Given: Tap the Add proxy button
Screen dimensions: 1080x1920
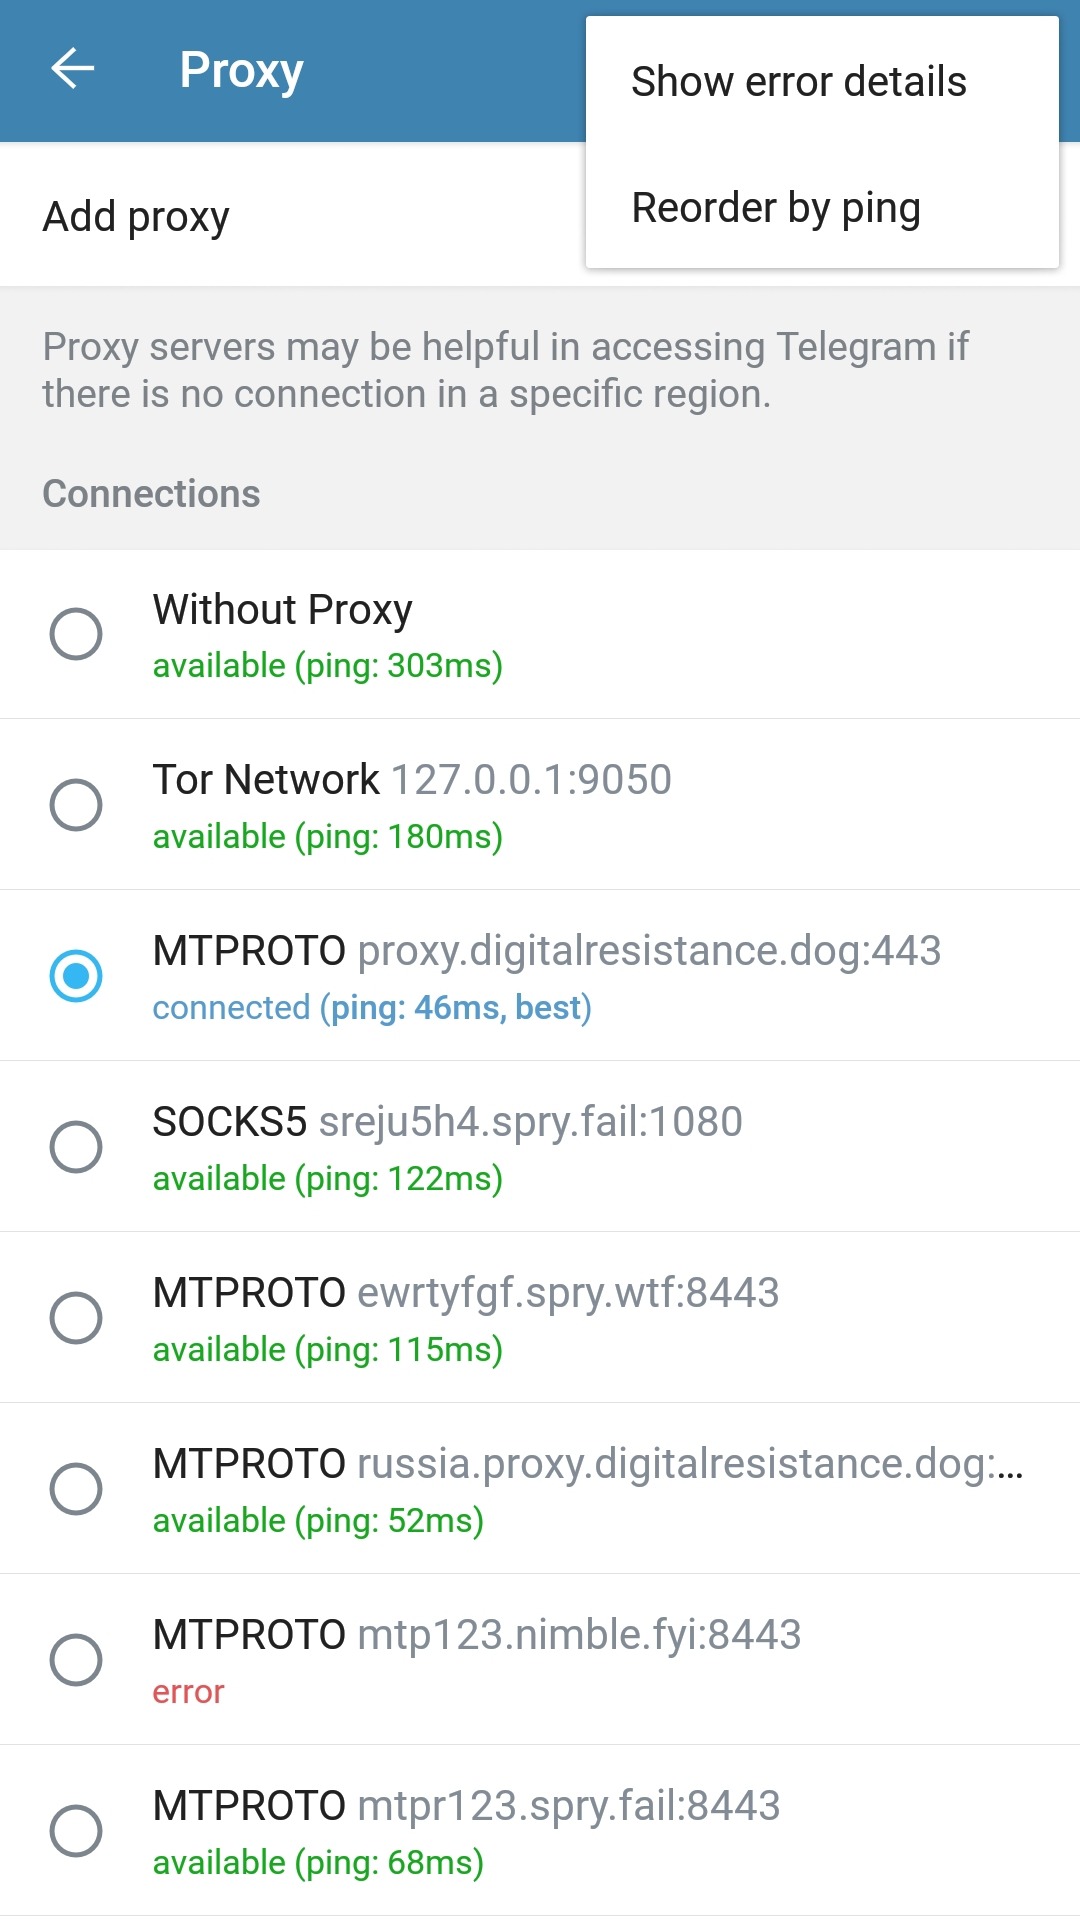Looking at the screenshot, I should (x=136, y=217).
